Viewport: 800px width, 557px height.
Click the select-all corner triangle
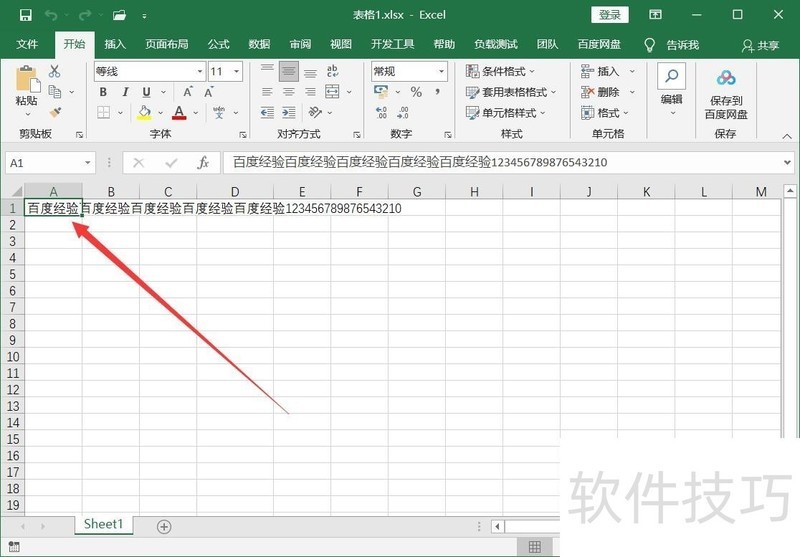coord(16,191)
